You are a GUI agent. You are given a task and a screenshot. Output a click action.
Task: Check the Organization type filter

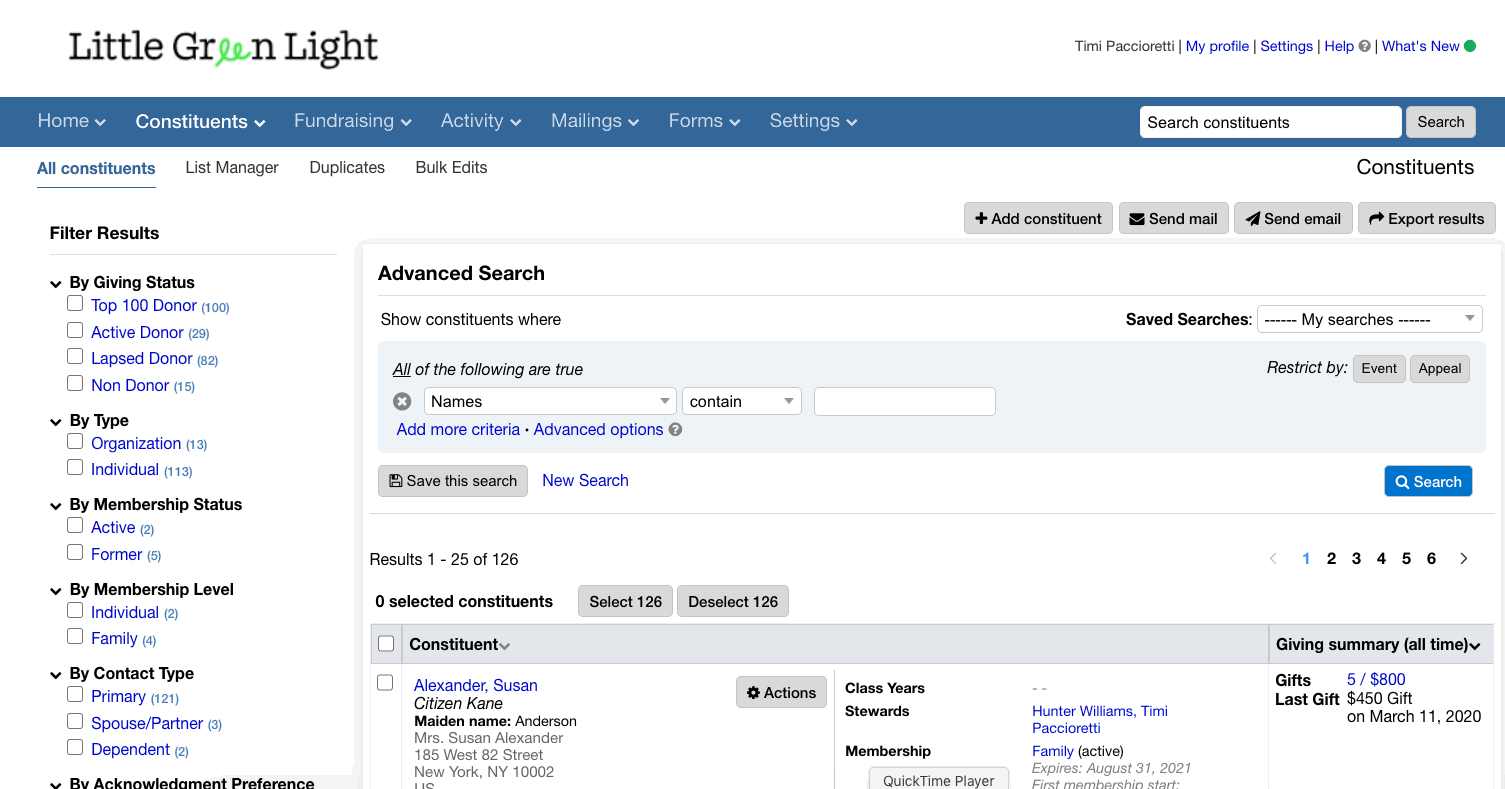(75, 441)
